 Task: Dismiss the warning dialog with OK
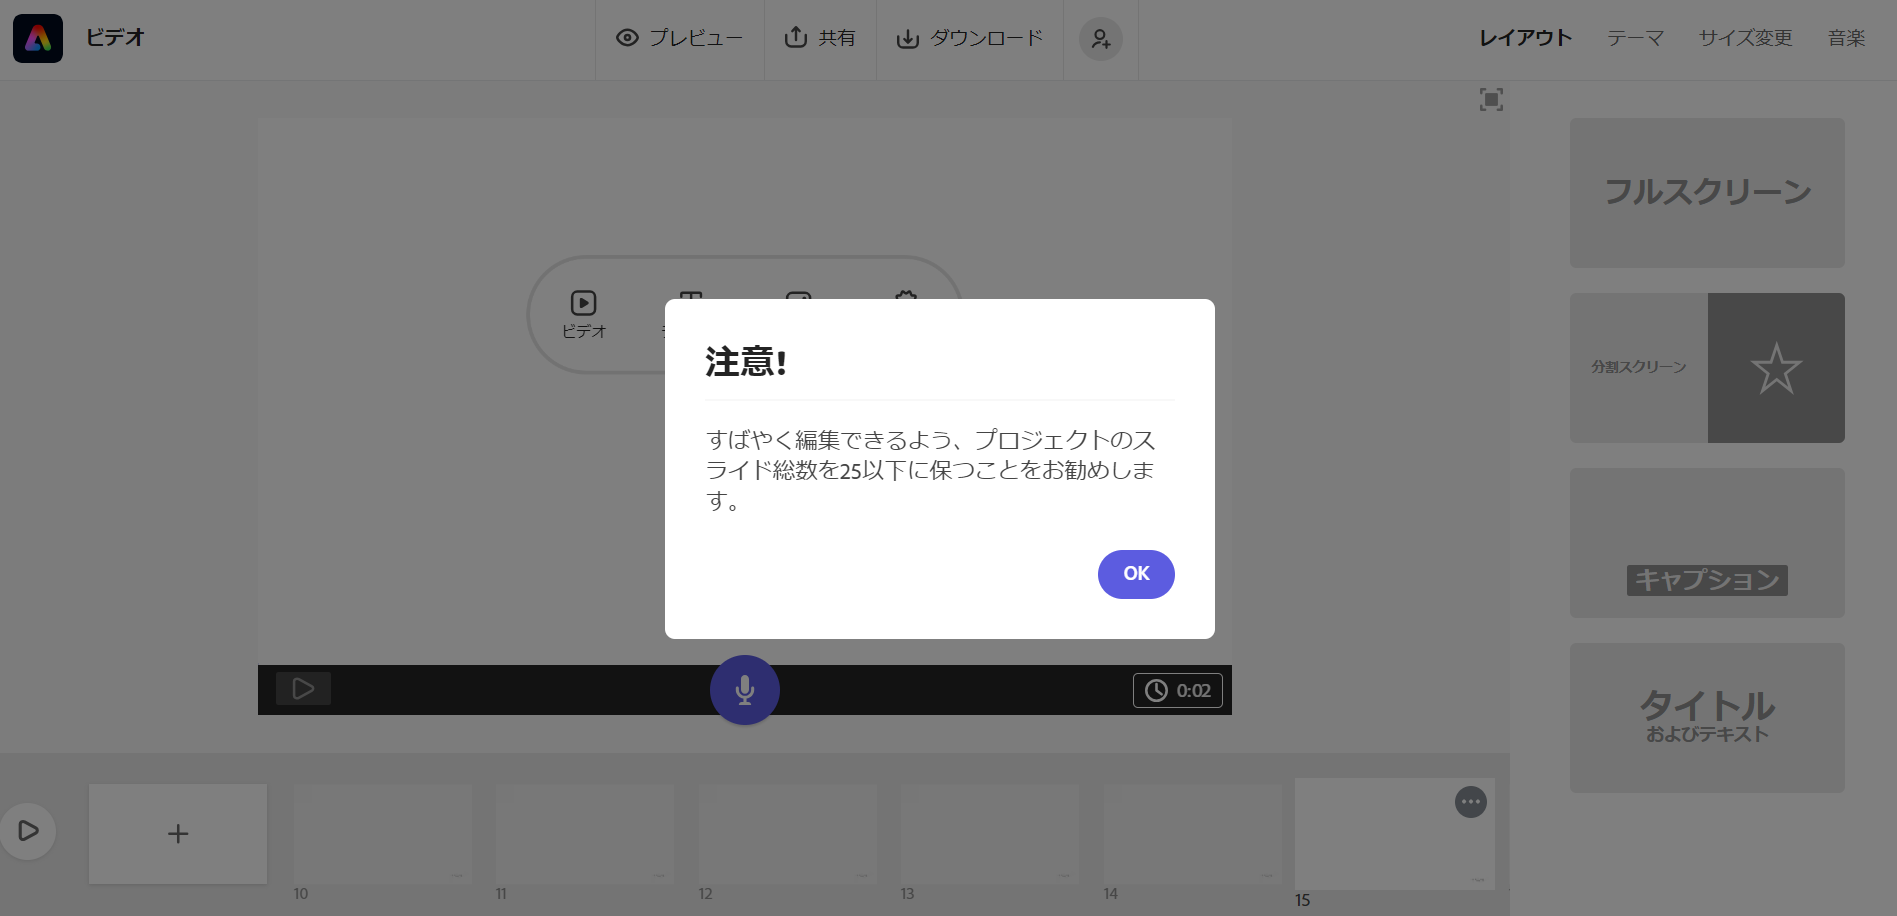(1136, 574)
